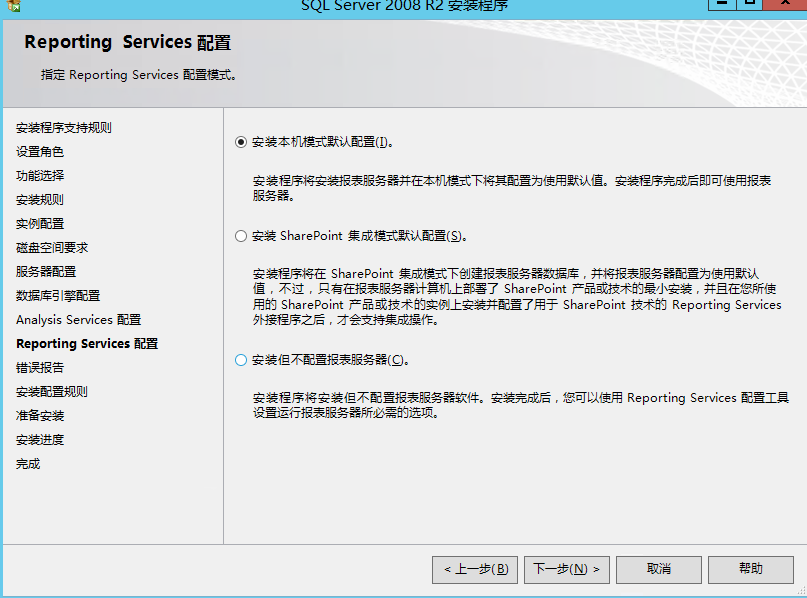Click unconfigured install description paragraph
Screen dimensions: 807x598
click(x=520, y=405)
